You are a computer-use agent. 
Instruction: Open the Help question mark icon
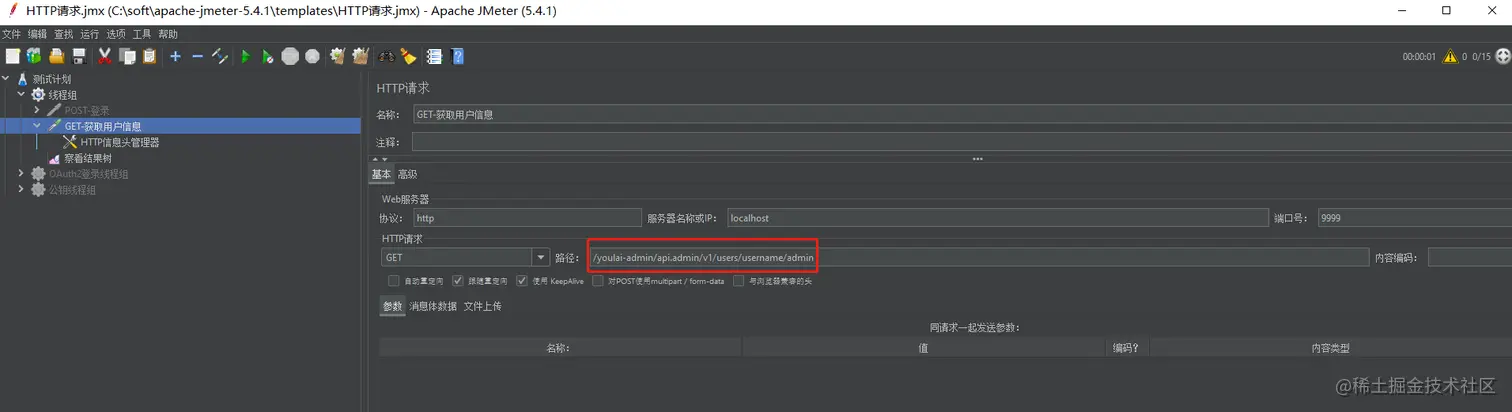[x=458, y=56]
